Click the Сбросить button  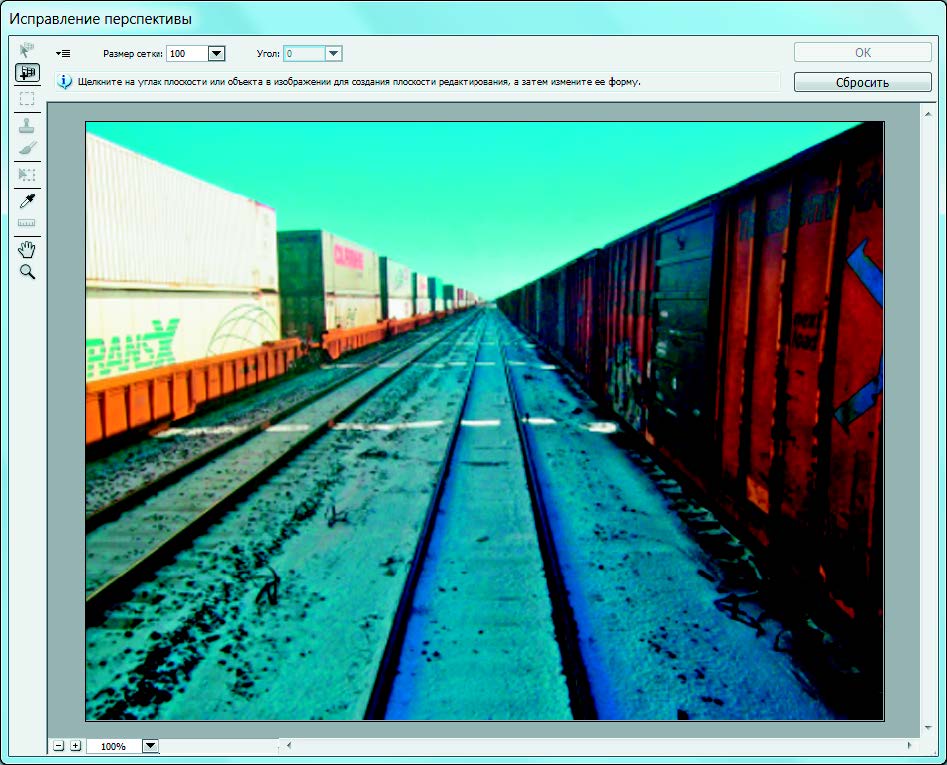tap(862, 83)
